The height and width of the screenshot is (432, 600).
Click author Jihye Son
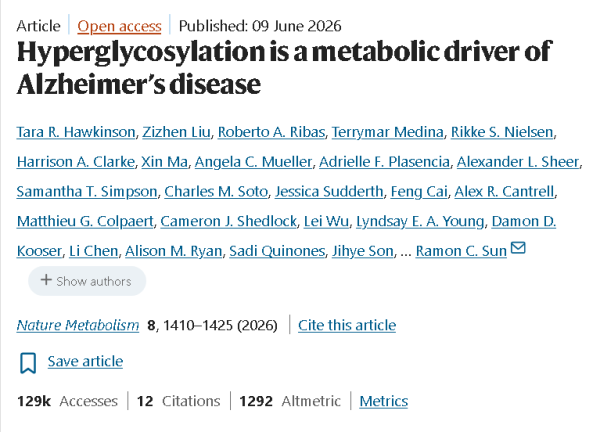click(x=363, y=251)
